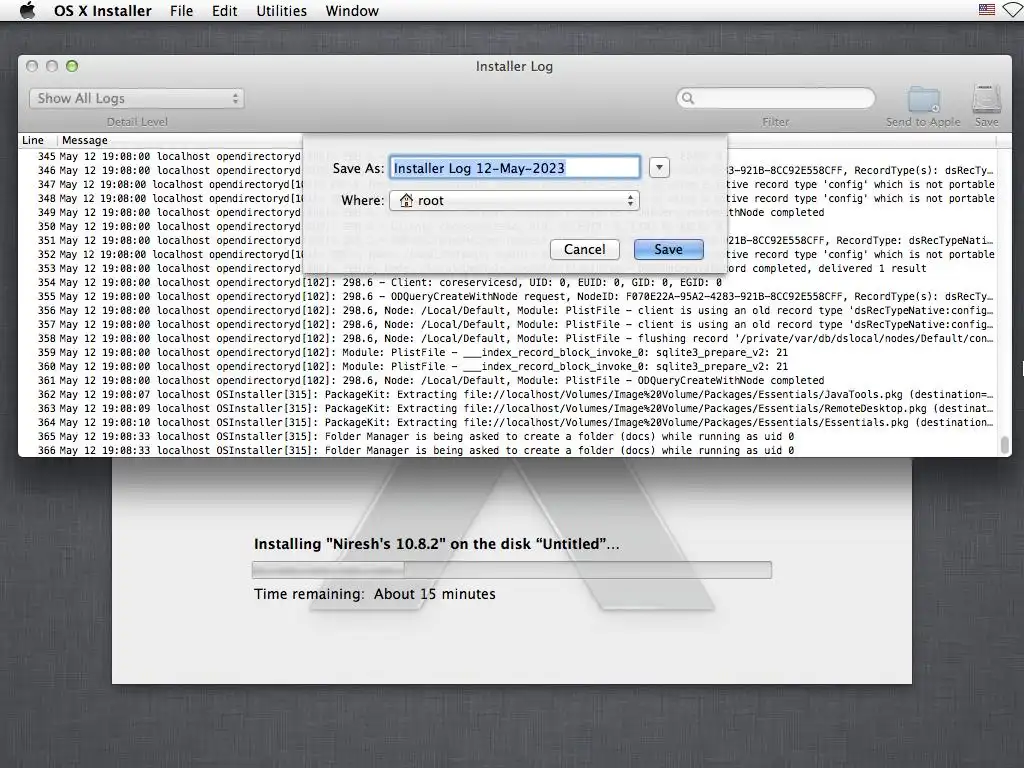
Task: Select log line 360 sqlite3_prepare_v2 entry
Action: [x=506, y=366]
